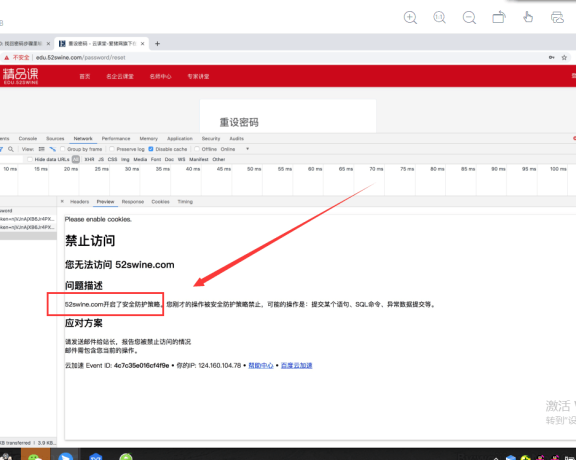Click the 1:1 actual size icon
The width and height of the screenshot is (576, 460).
439,17
